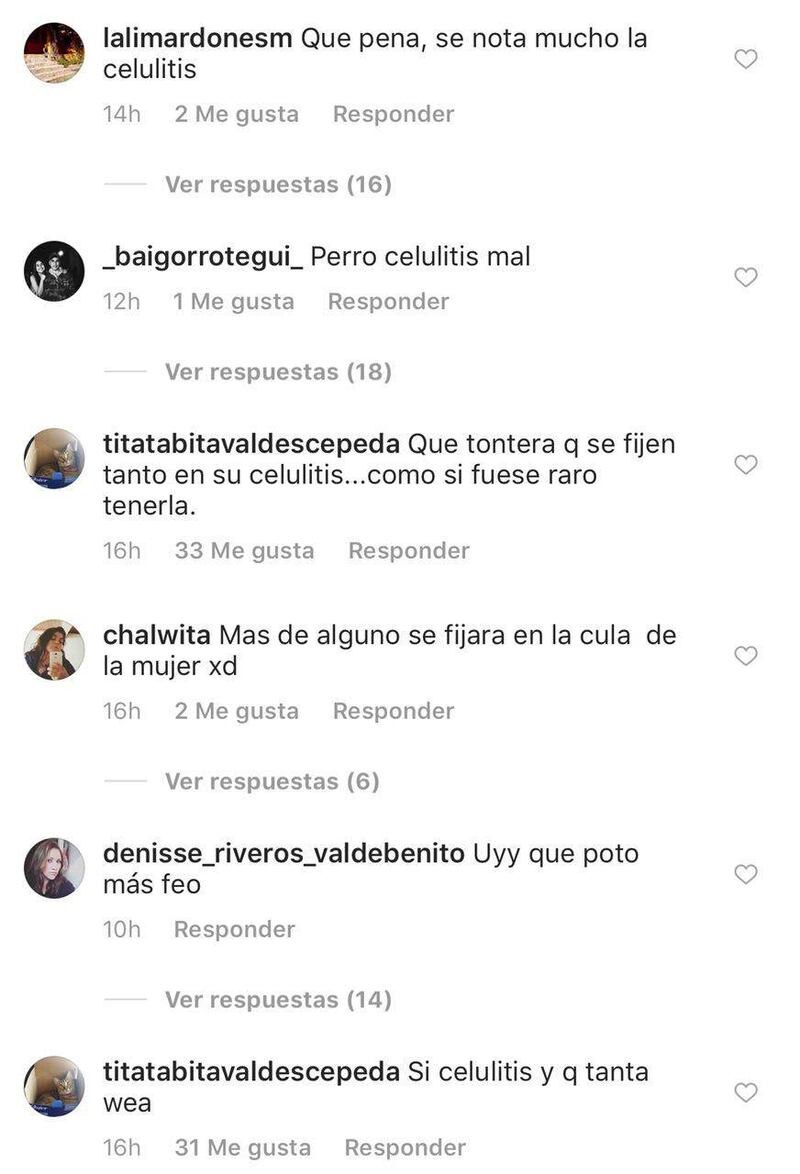This screenshot has width=800, height=1174.
Task: Click Responder under denisse_riveros_valdebenito's comment
Action: [234, 929]
